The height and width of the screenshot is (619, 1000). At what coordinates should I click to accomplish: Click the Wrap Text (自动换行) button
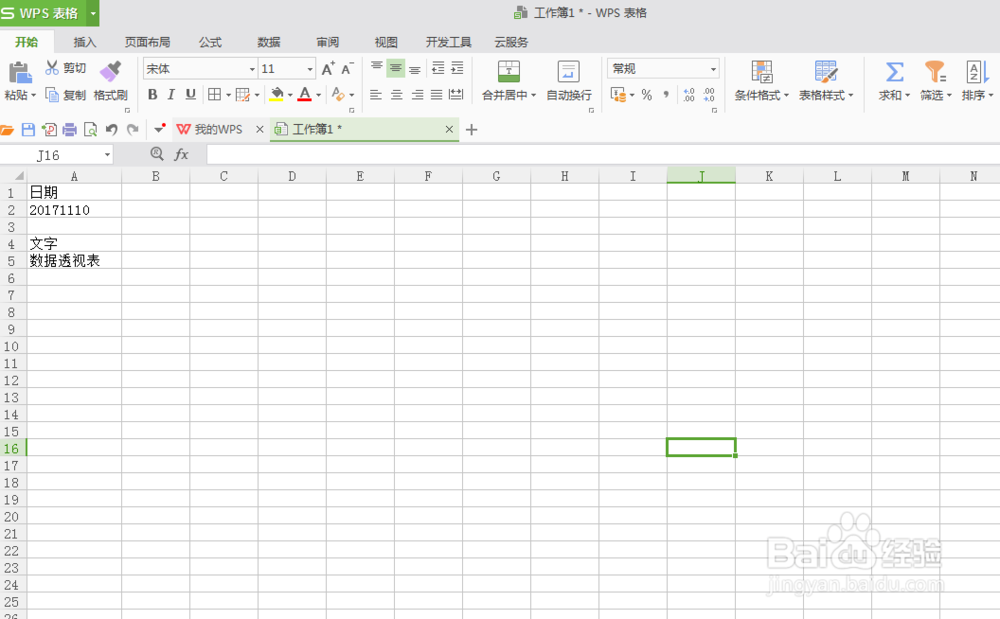[569, 81]
